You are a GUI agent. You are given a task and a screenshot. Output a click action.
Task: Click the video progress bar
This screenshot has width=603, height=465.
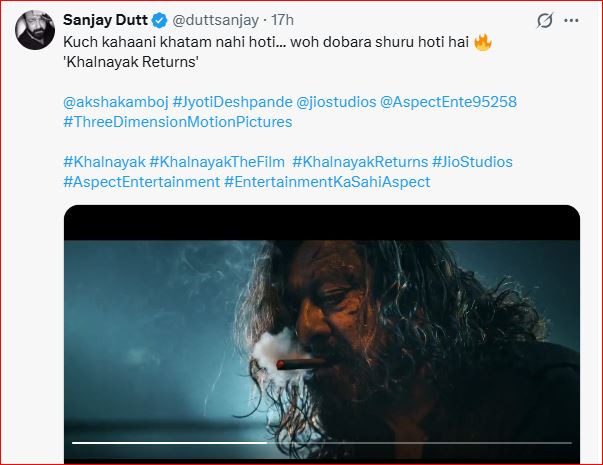[322, 441]
